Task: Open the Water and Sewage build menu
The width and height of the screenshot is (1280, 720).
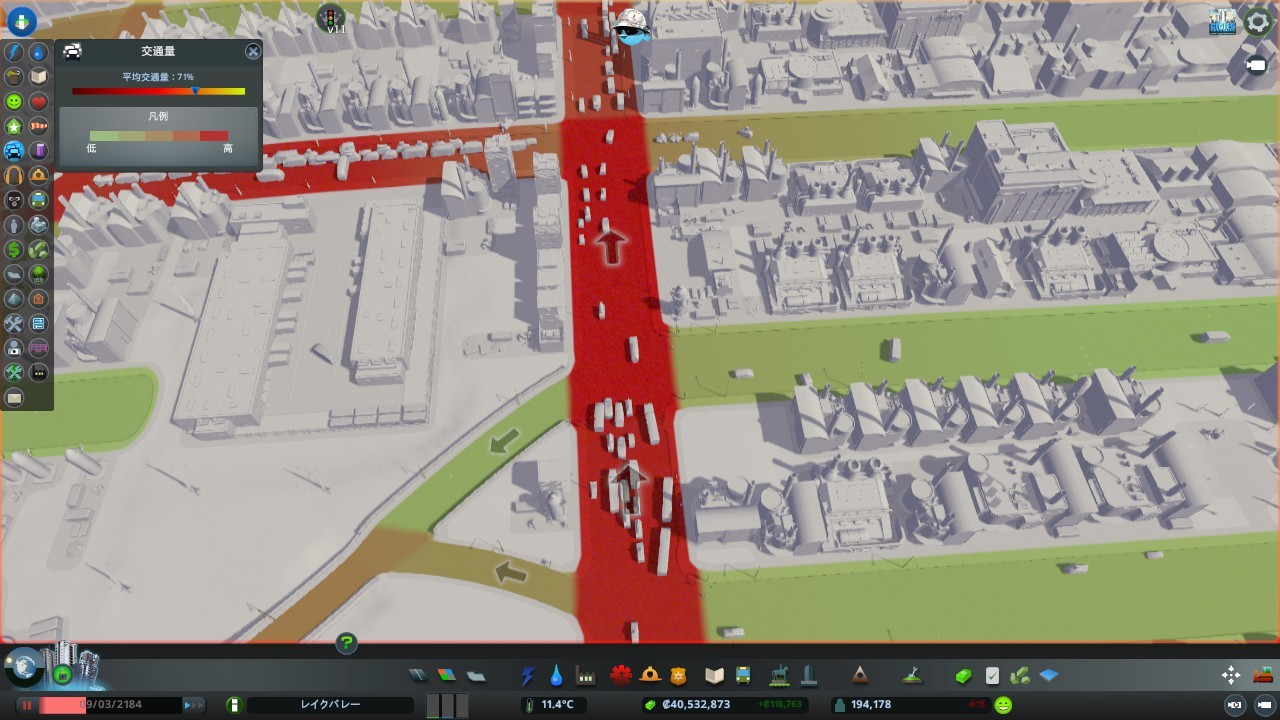Action: coord(556,676)
